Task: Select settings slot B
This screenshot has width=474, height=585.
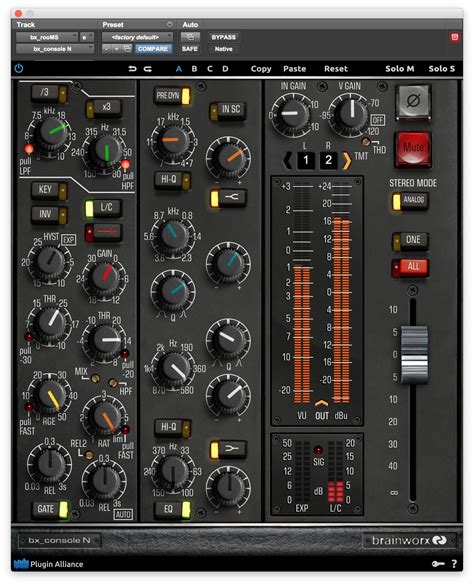Action: coord(194,69)
